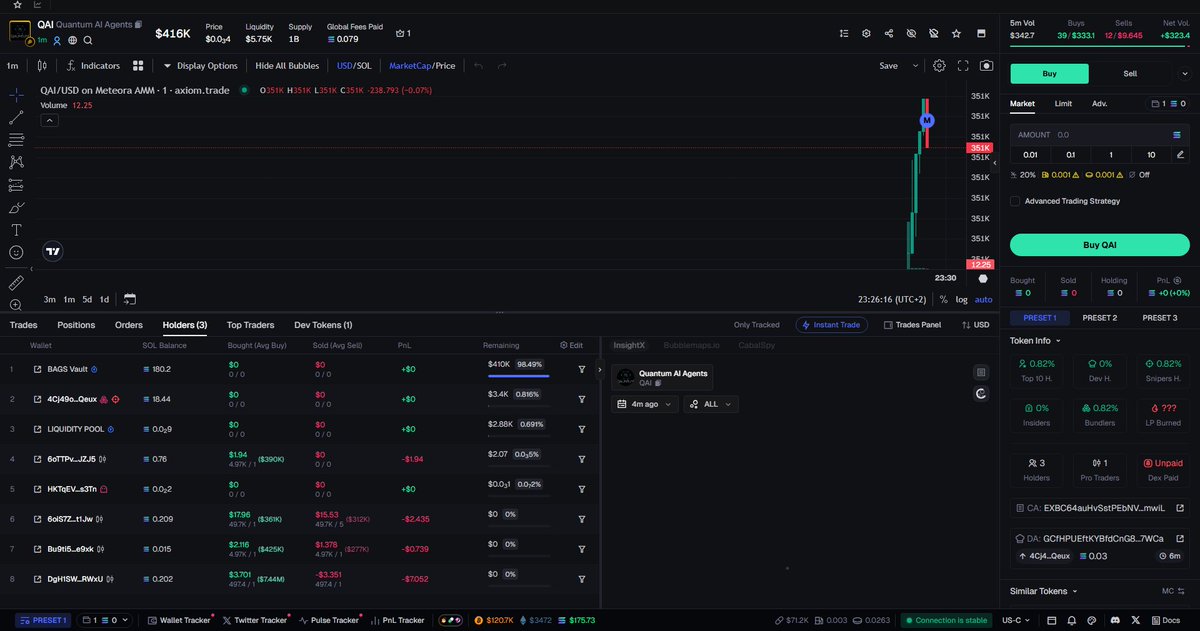Search token via magnifier icon under QAI
Screen dimensions: 1200x631
88,40
